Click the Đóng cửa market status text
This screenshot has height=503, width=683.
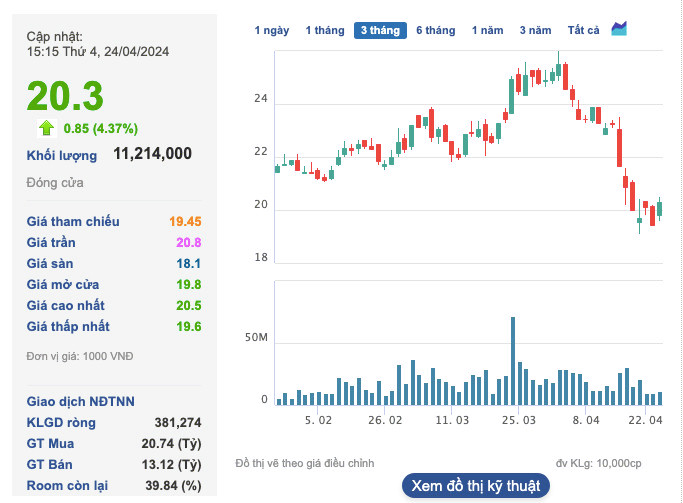[x=55, y=183]
